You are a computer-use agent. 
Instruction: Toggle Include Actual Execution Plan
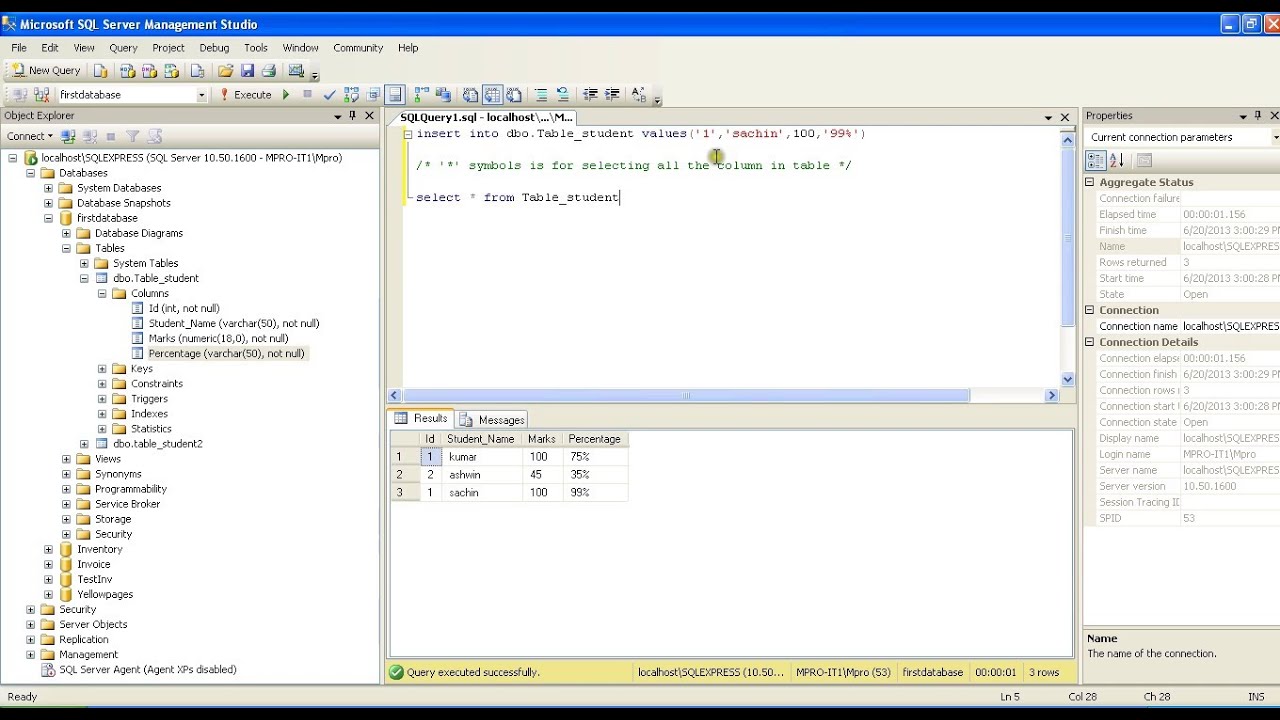click(x=421, y=95)
